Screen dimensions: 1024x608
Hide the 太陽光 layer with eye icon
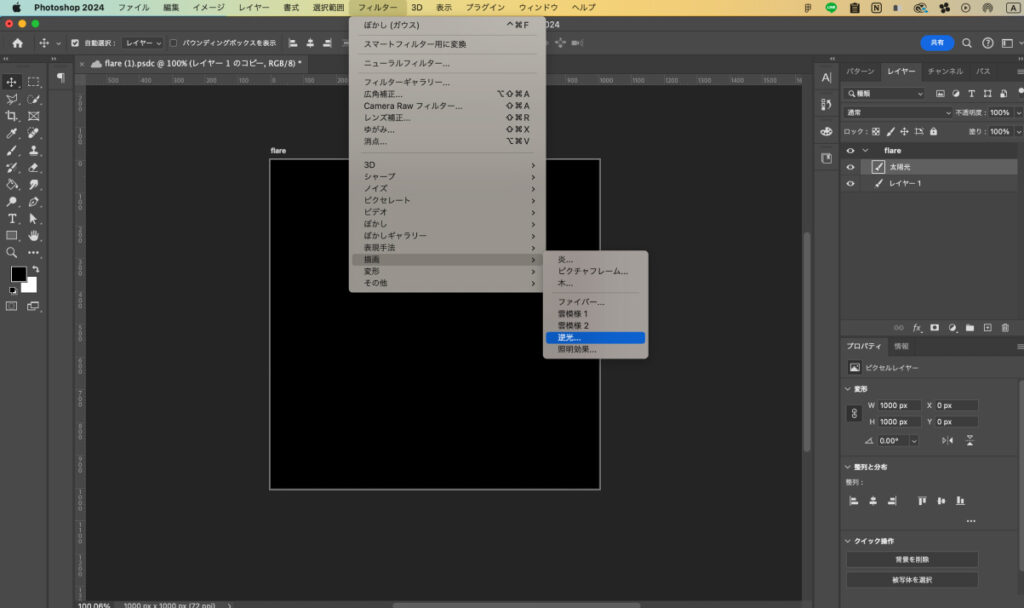[850, 167]
